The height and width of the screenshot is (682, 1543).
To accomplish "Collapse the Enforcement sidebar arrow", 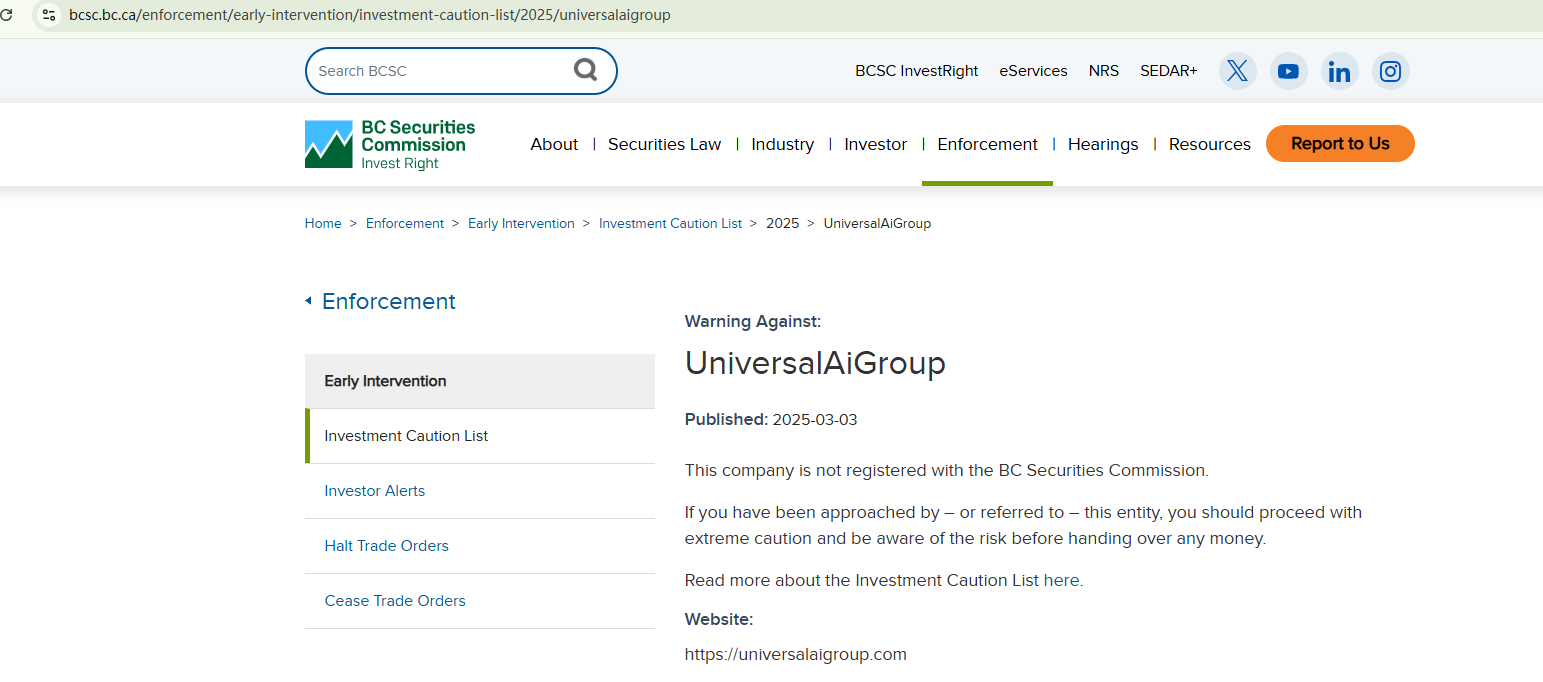I will coord(308,301).
